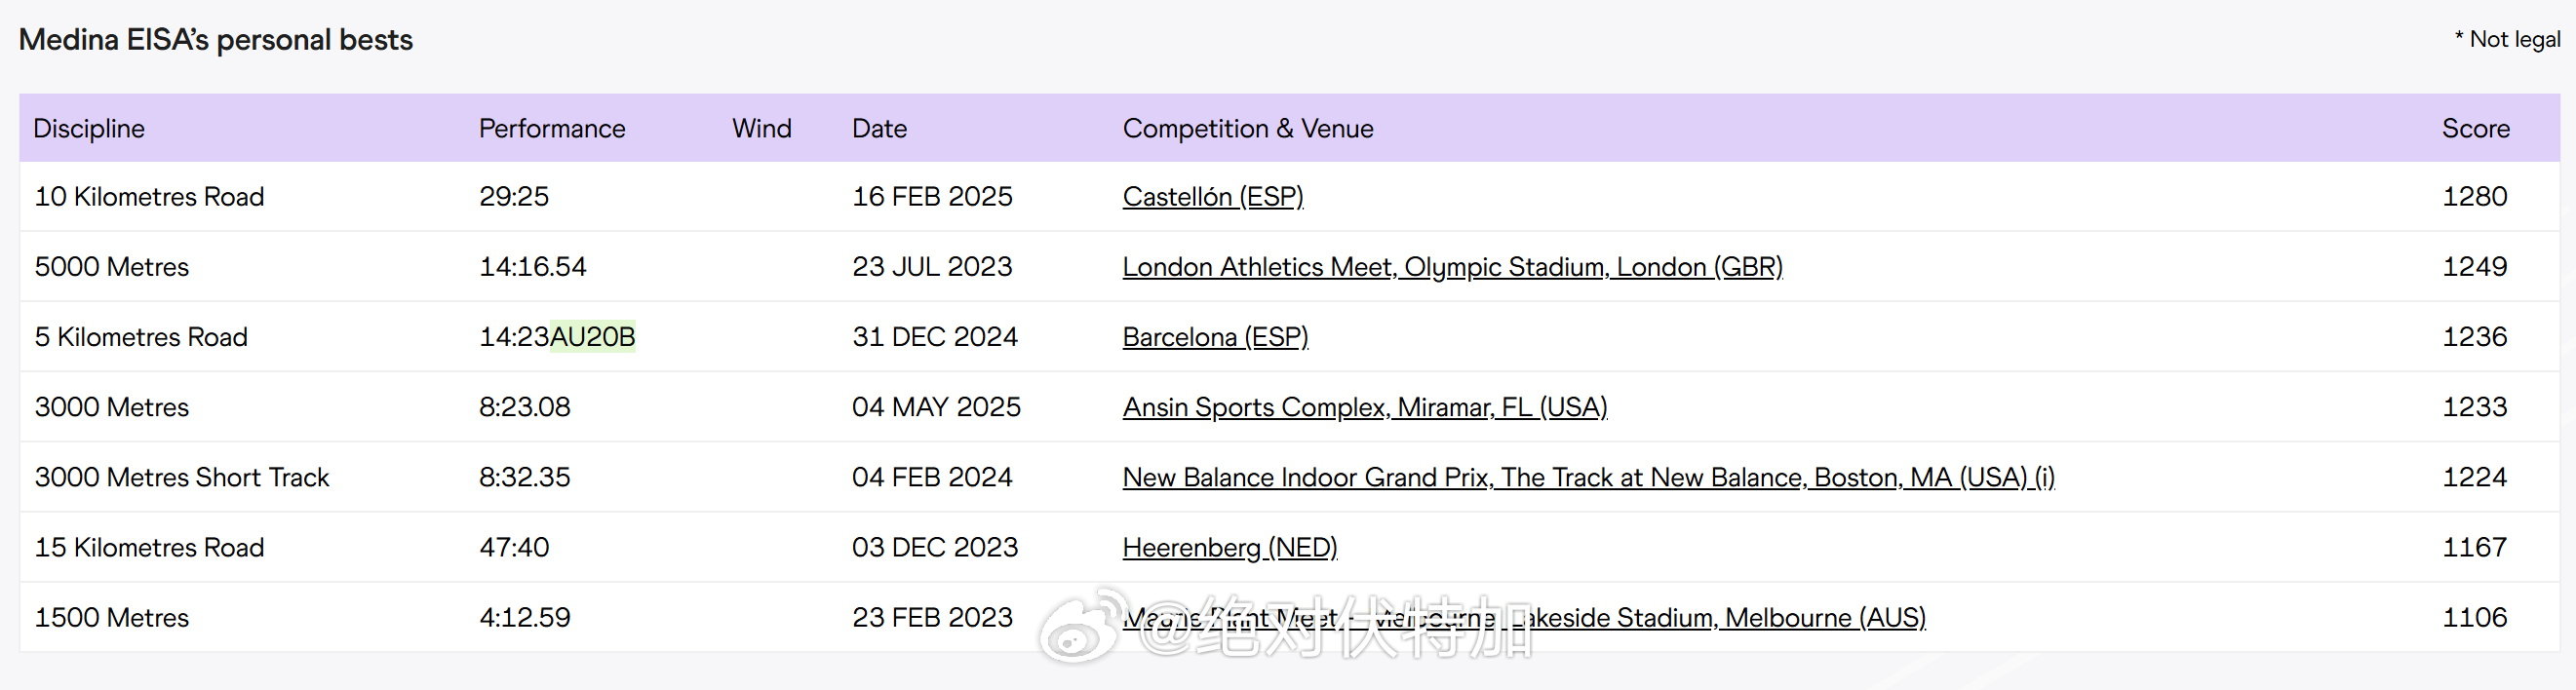Click the Date column header

[x=879, y=128]
